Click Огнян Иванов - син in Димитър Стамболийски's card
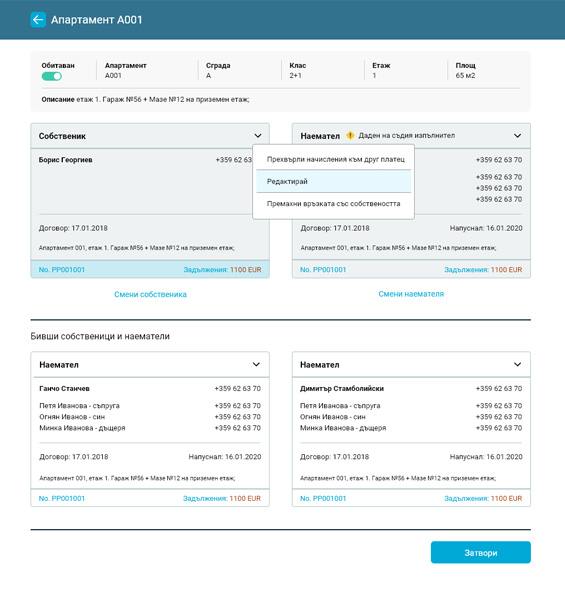 (x=332, y=417)
